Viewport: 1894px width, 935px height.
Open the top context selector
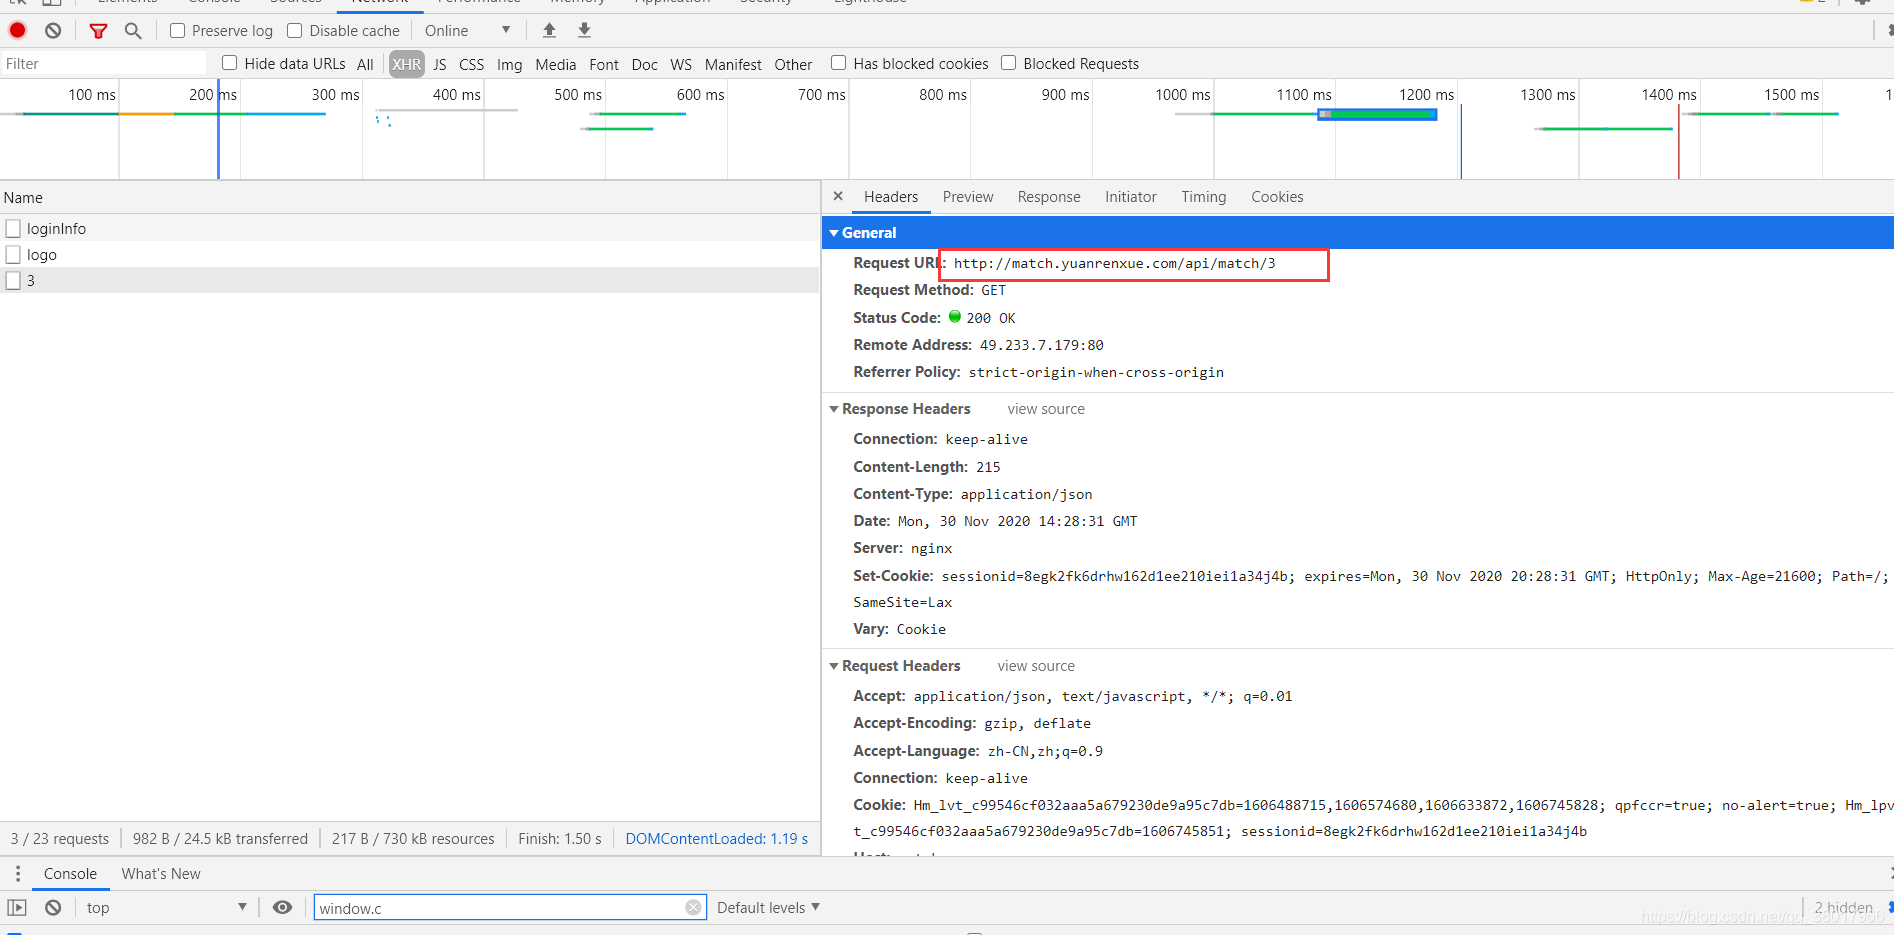[165, 907]
